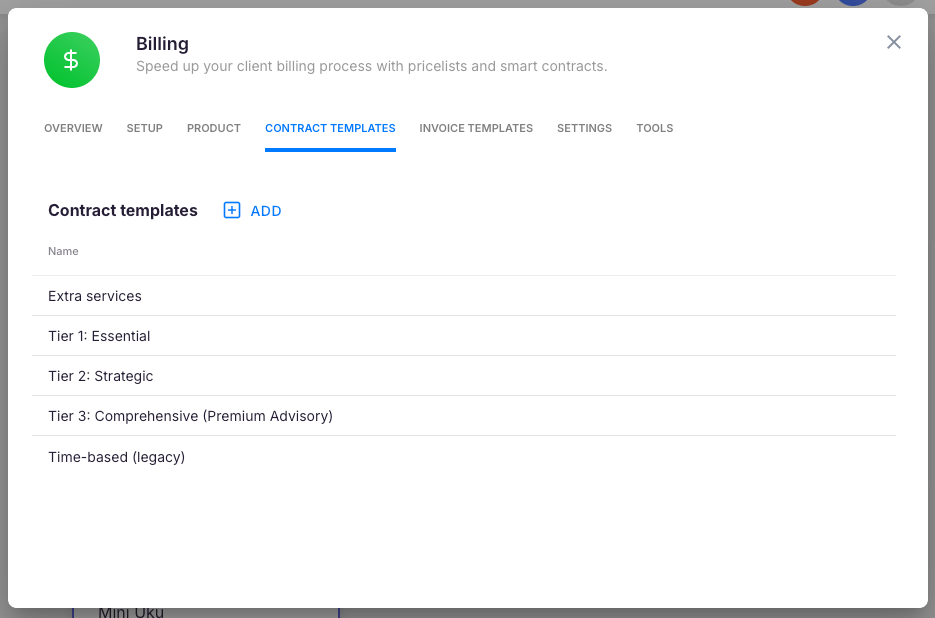
Task: Open the Extra services template
Action: 95,296
